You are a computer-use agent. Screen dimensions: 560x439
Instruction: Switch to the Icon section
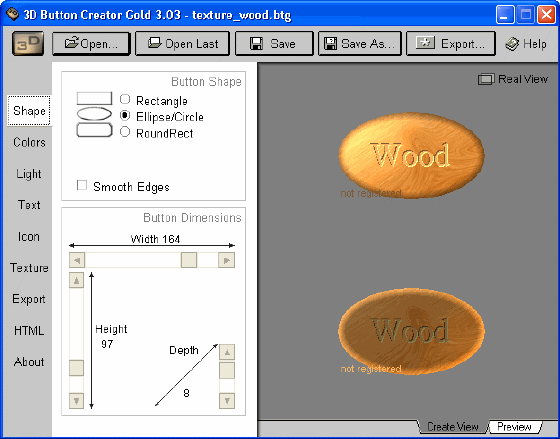[29, 236]
